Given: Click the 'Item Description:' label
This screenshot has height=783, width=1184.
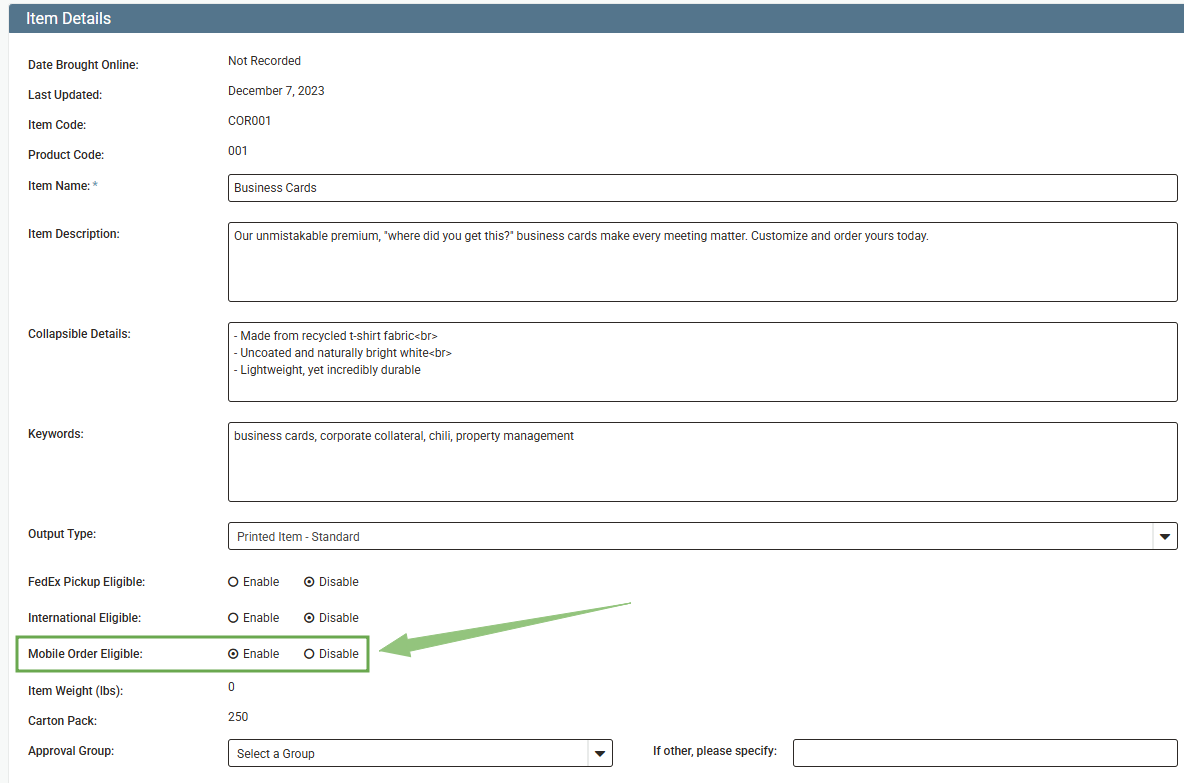Looking at the screenshot, I should (x=74, y=234).
